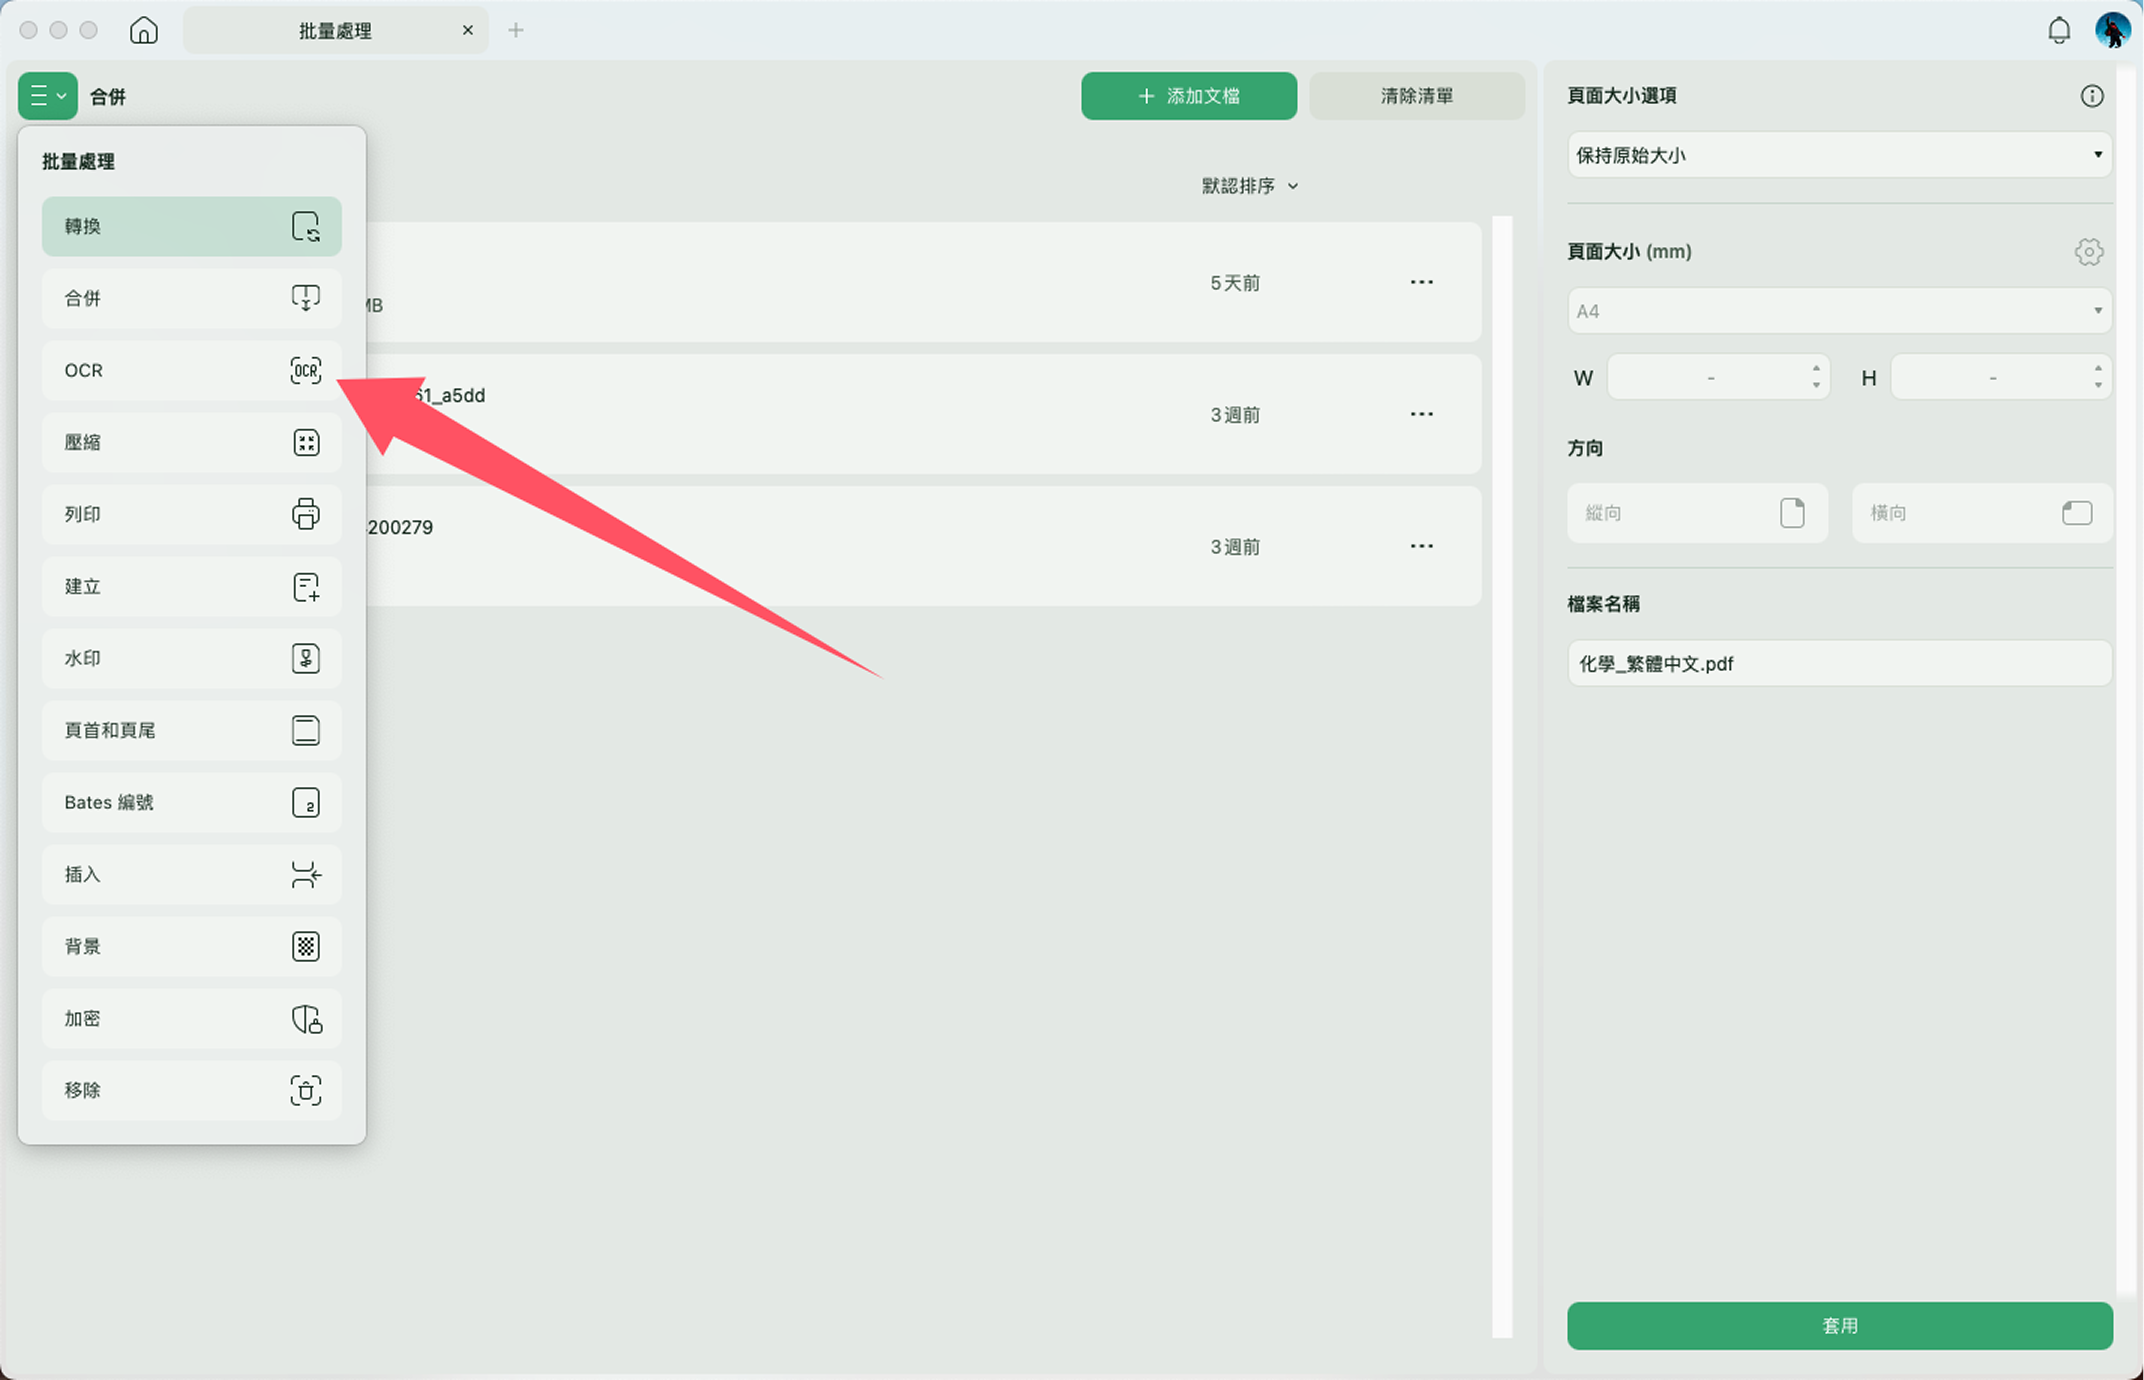Open the A4 page size dropdown
Viewport: 2144px width, 1380px height.
[1839, 311]
